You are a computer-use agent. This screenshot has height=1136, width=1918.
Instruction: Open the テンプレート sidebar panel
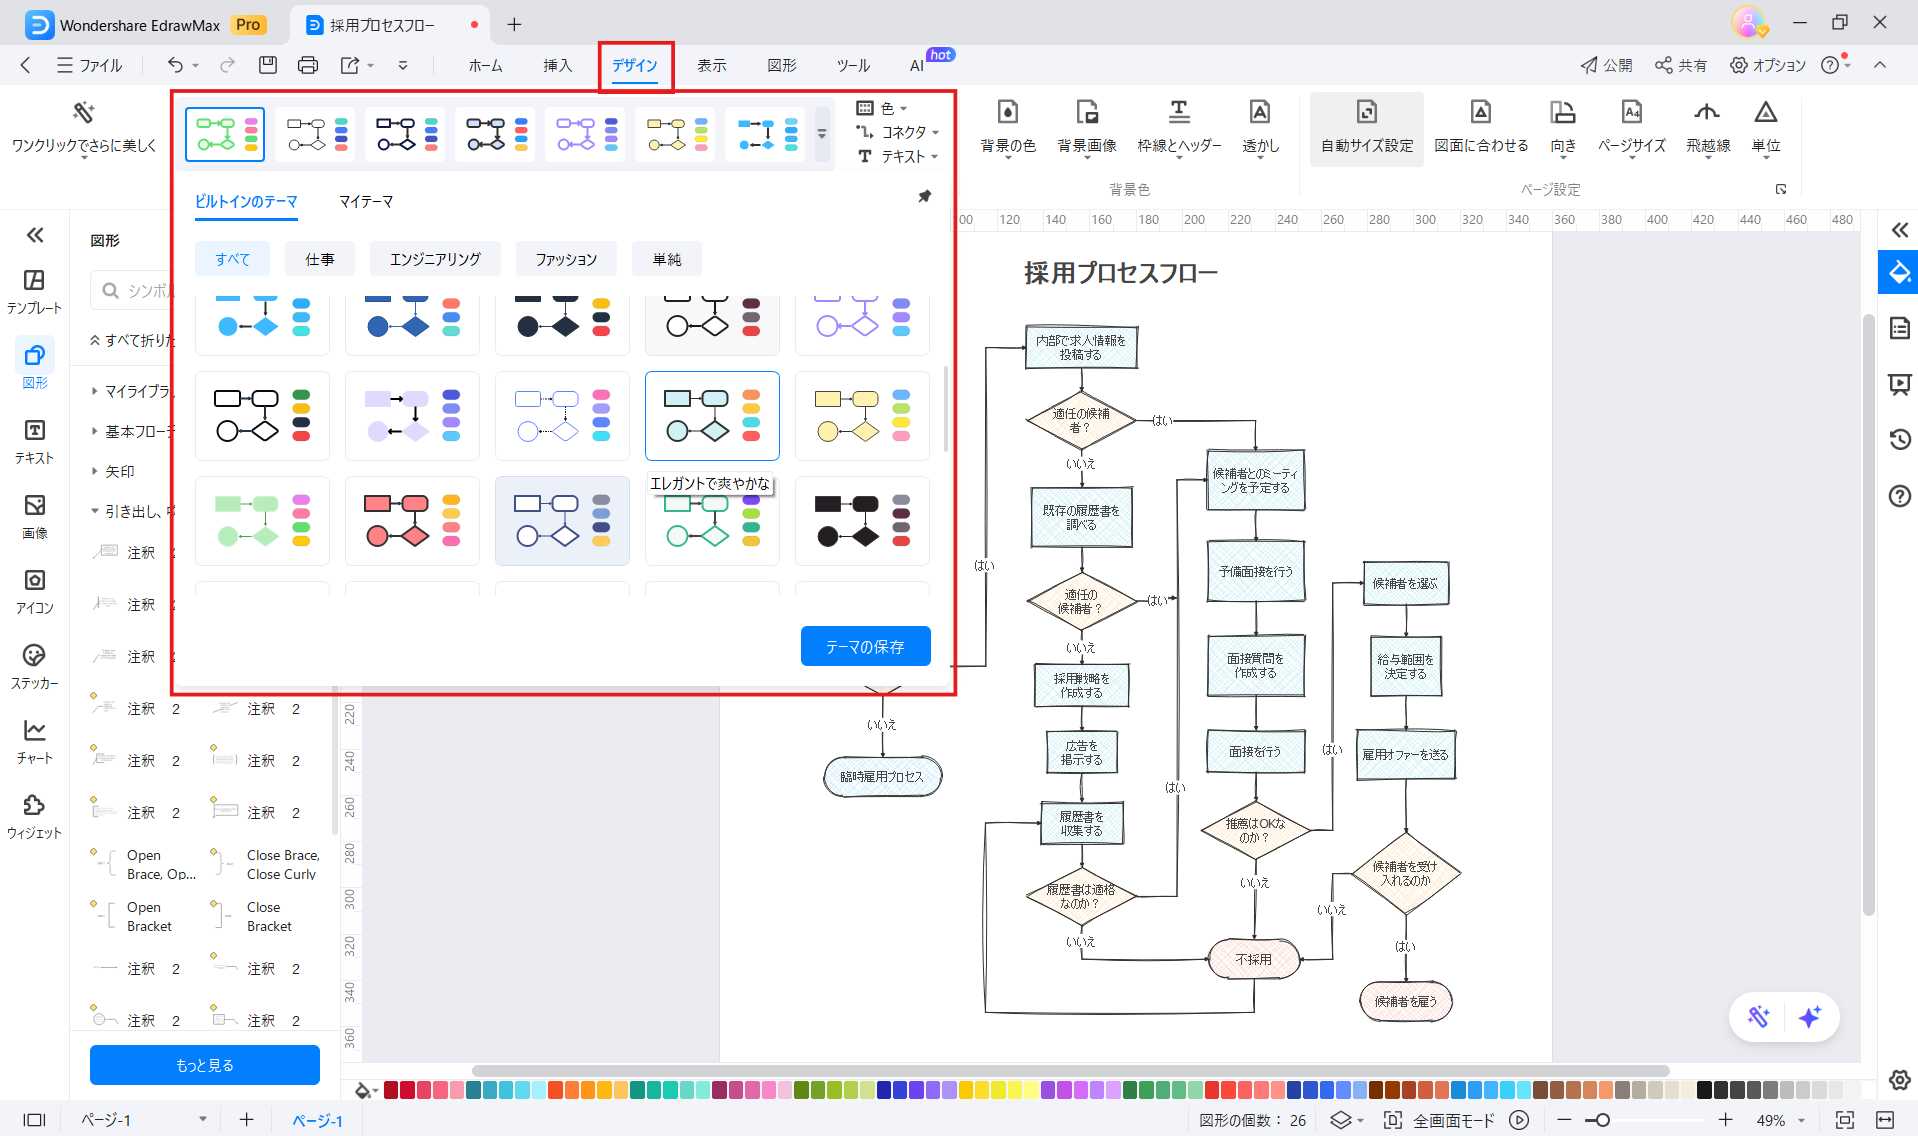pos(34,291)
